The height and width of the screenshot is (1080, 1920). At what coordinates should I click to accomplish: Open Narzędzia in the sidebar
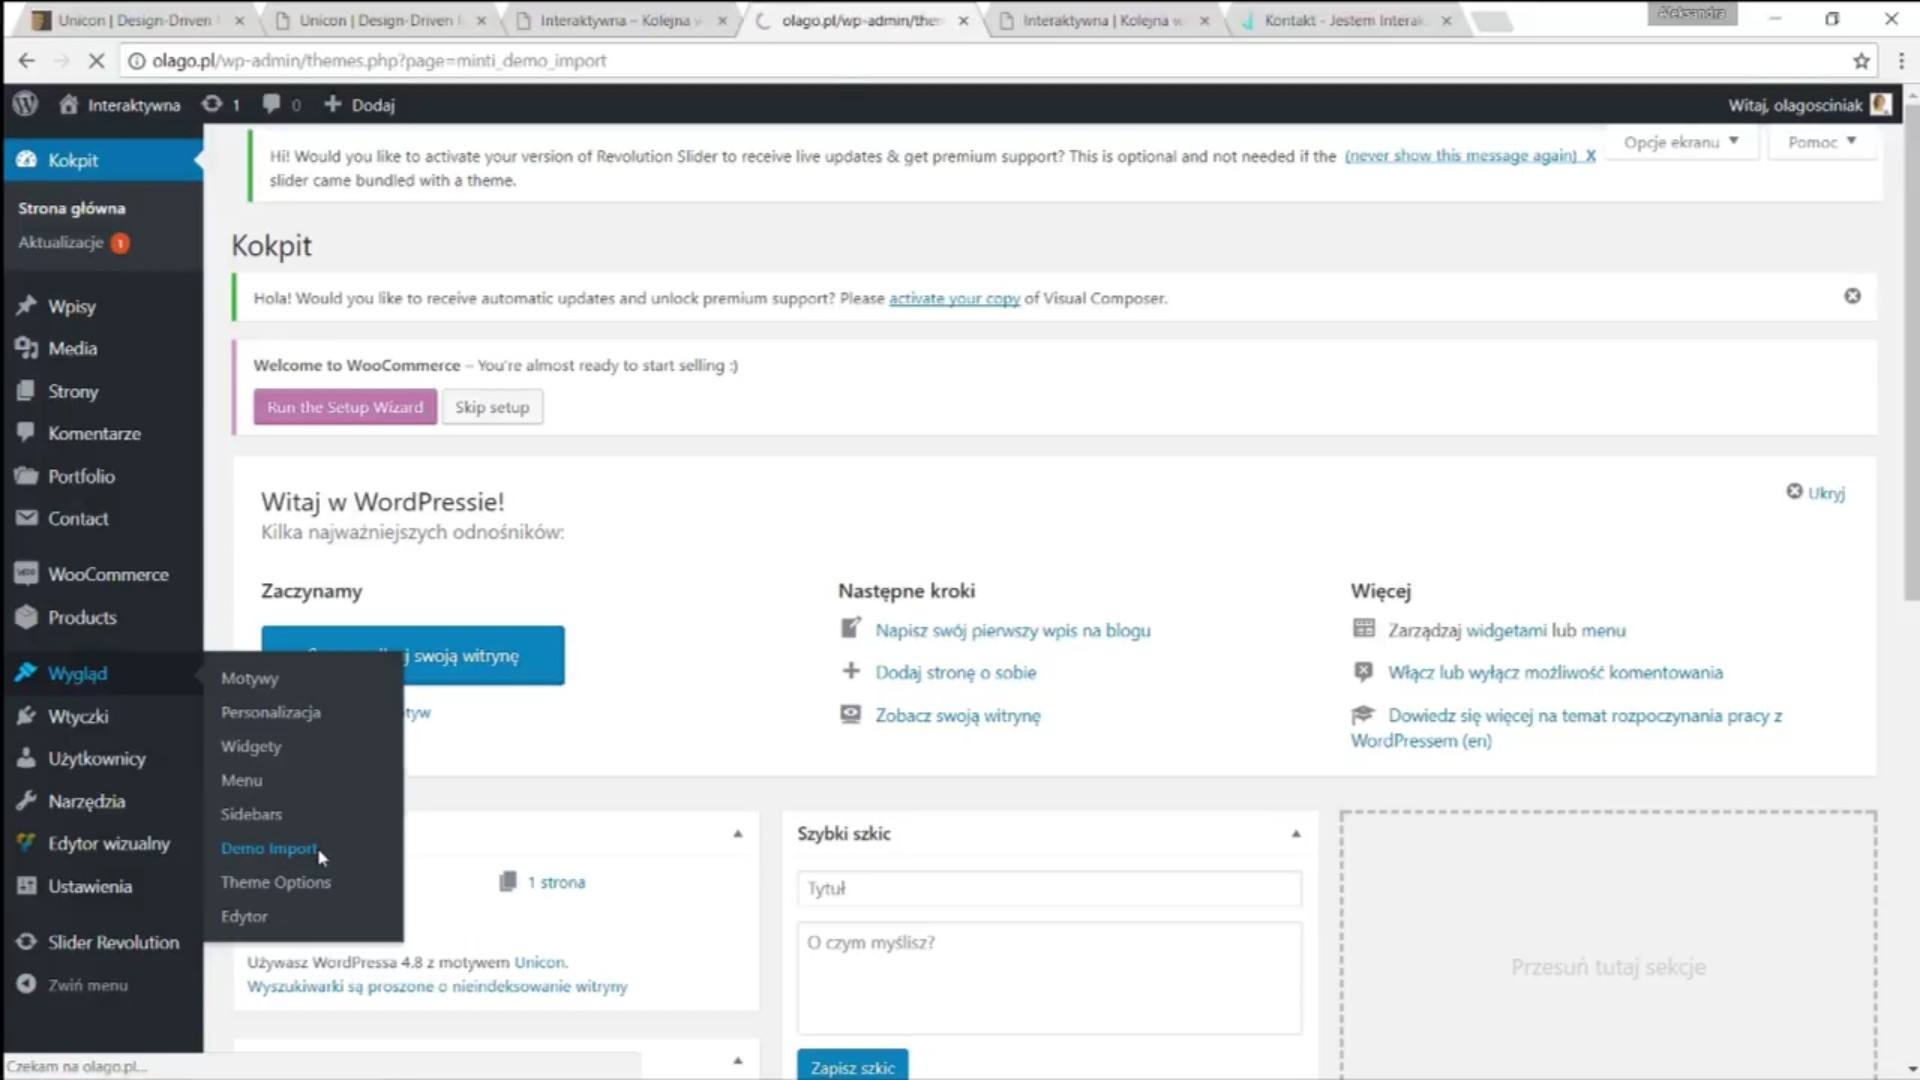87,802
